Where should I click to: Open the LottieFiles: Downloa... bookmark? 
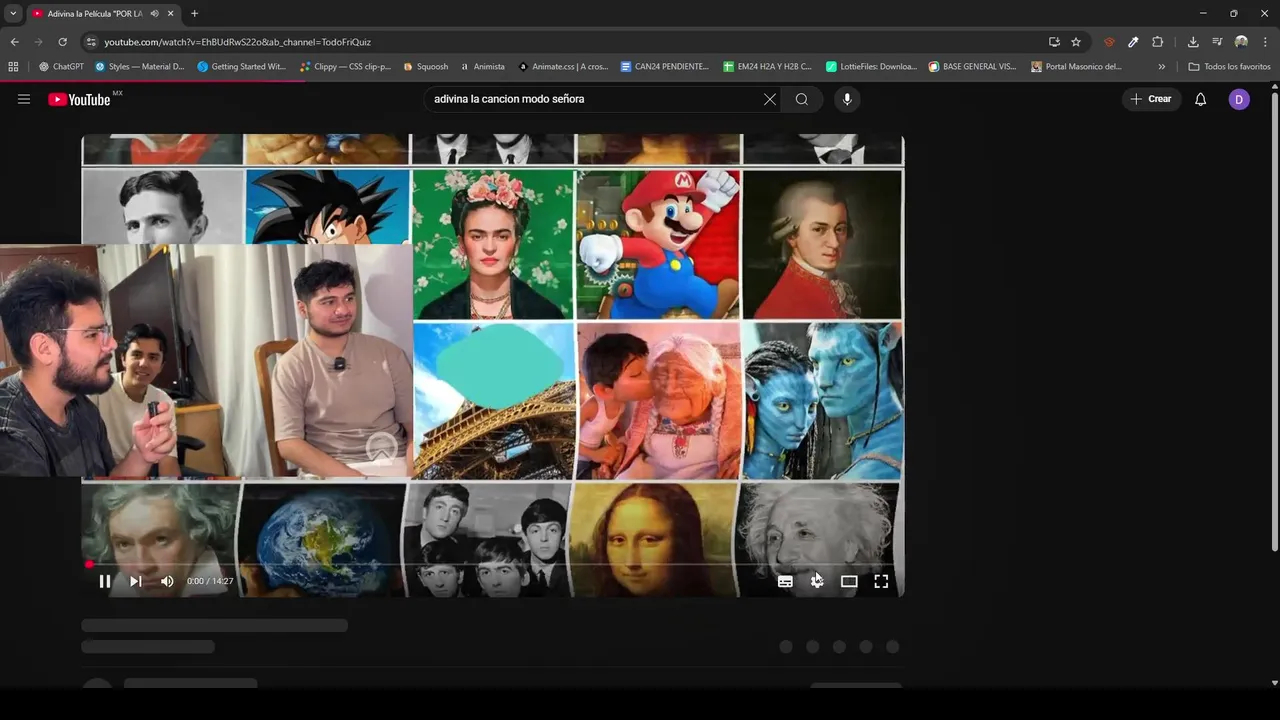(871, 67)
